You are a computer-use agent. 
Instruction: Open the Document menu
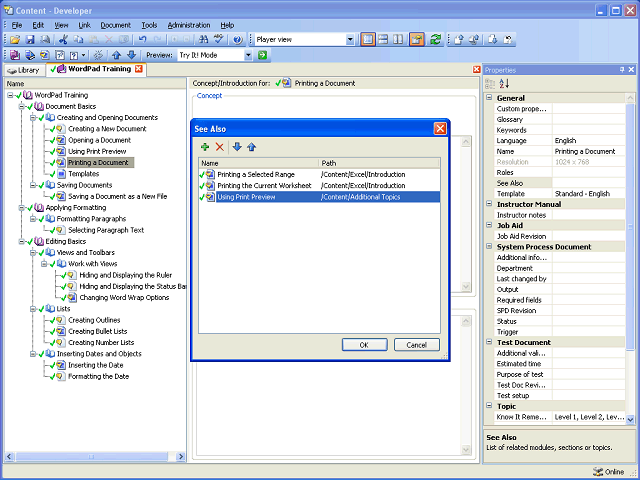116,25
